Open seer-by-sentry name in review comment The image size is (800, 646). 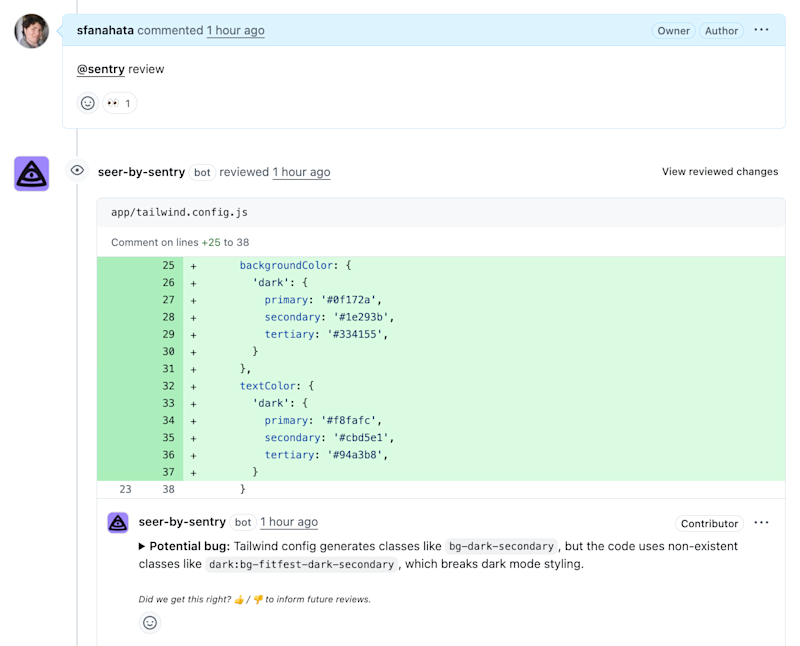click(182, 522)
